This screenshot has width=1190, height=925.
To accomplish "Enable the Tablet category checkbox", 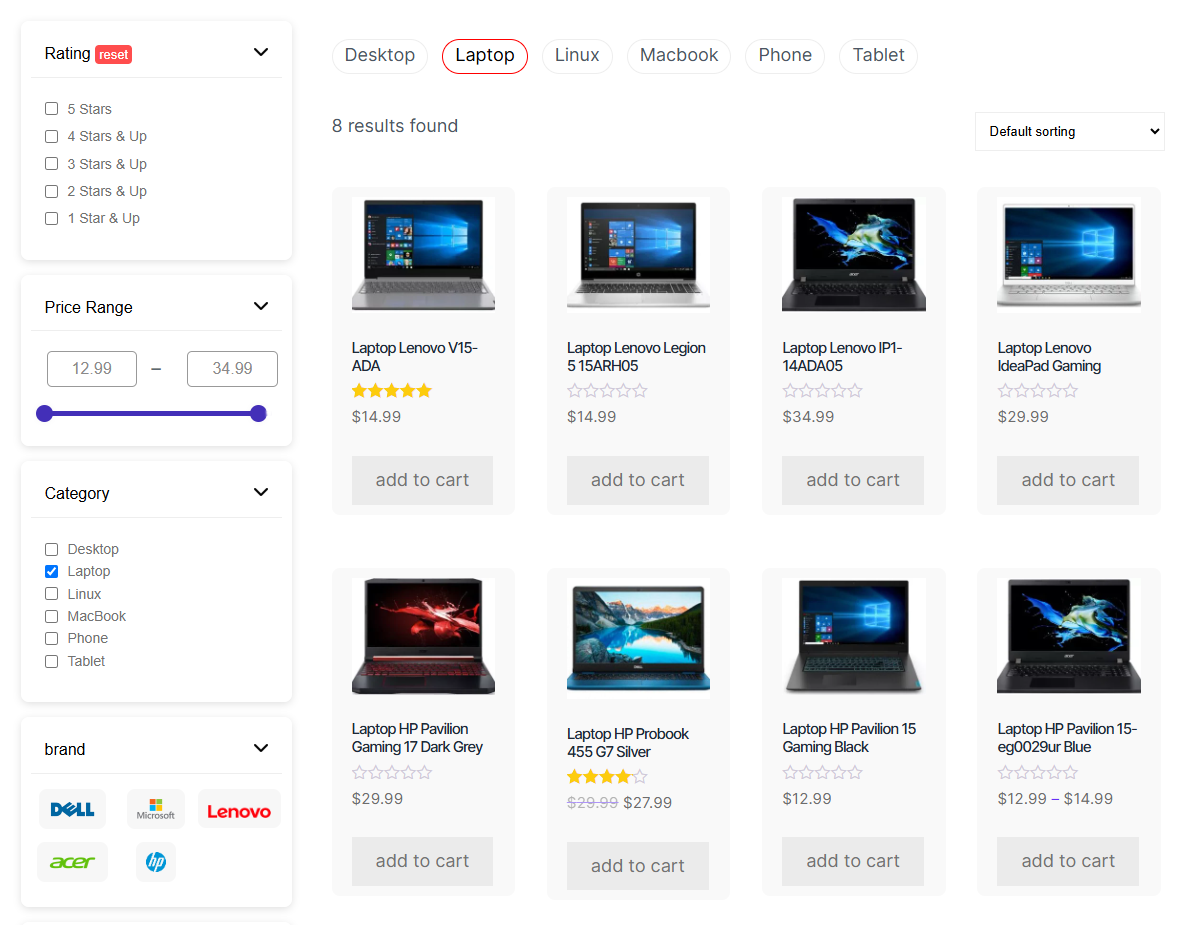I will click(52, 662).
